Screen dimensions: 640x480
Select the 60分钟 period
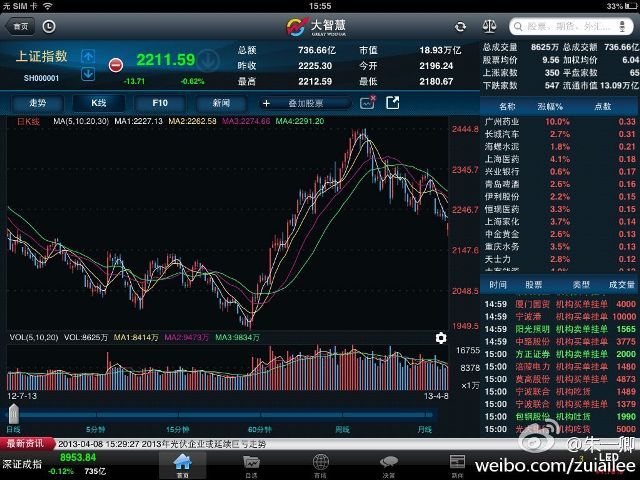(260, 429)
